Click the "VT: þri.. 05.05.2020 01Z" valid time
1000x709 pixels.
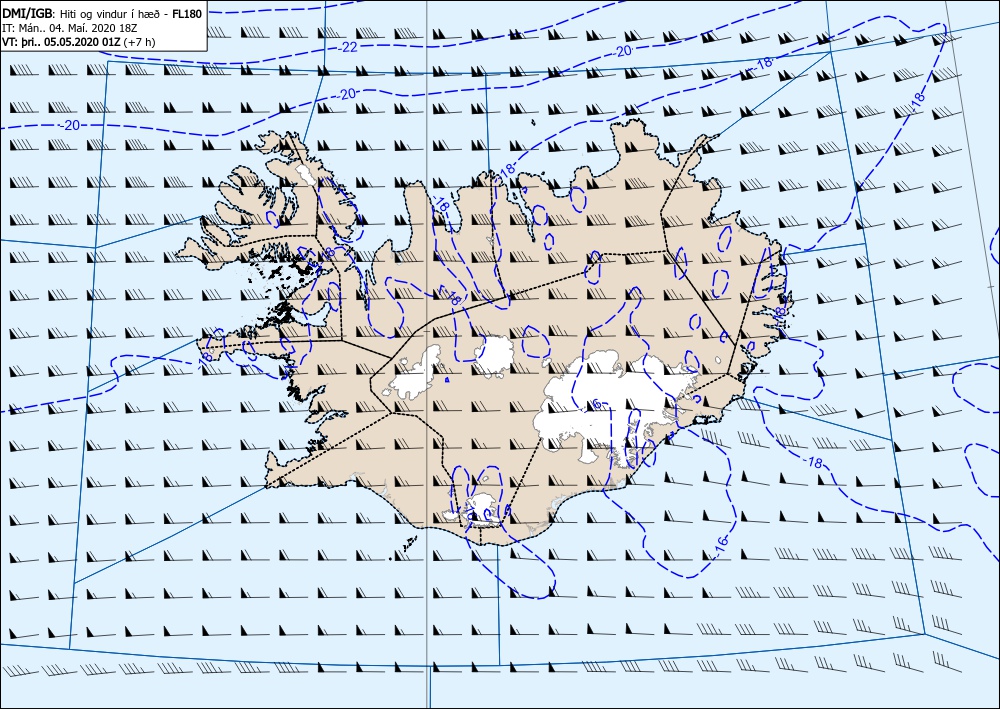tap(61, 42)
